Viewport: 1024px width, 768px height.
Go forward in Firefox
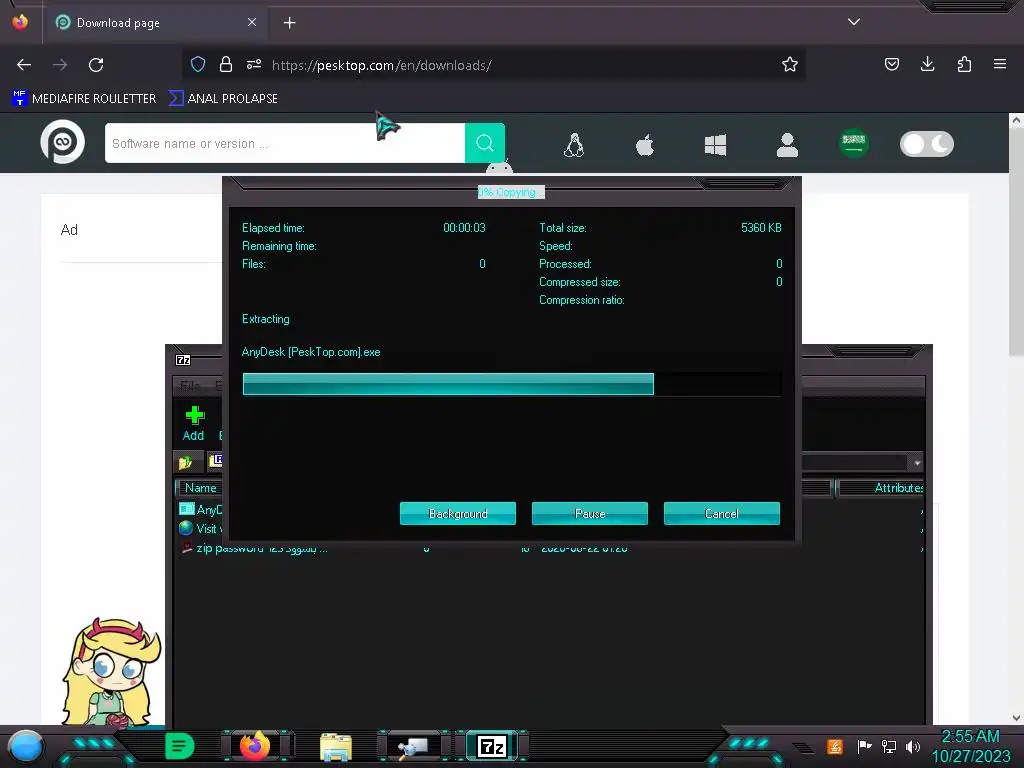click(60, 65)
